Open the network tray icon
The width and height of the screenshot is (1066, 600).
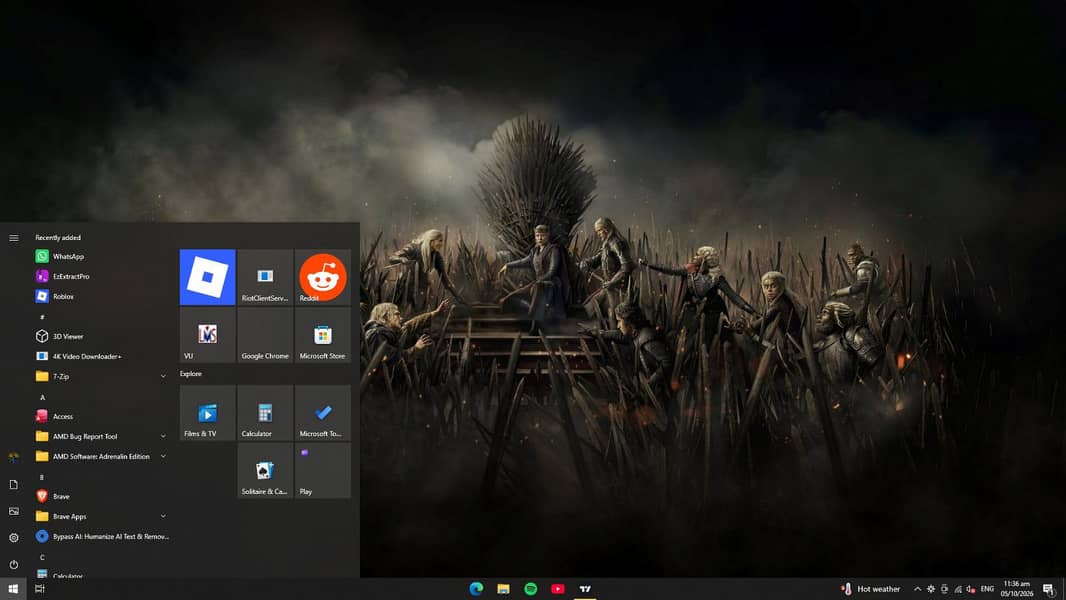pyautogui.click(x=958, y=589)
